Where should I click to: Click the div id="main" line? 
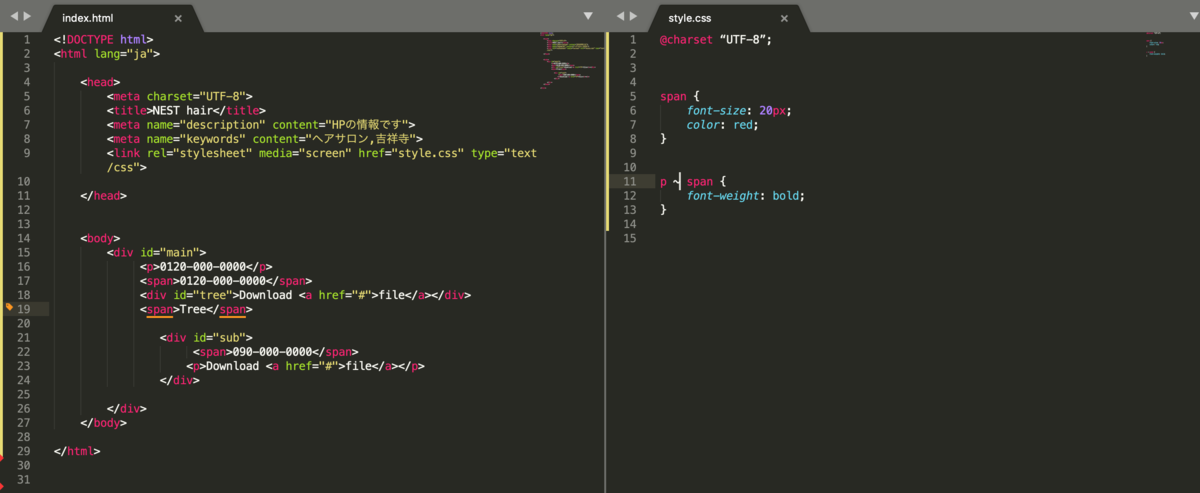click(x=157, y=252)
